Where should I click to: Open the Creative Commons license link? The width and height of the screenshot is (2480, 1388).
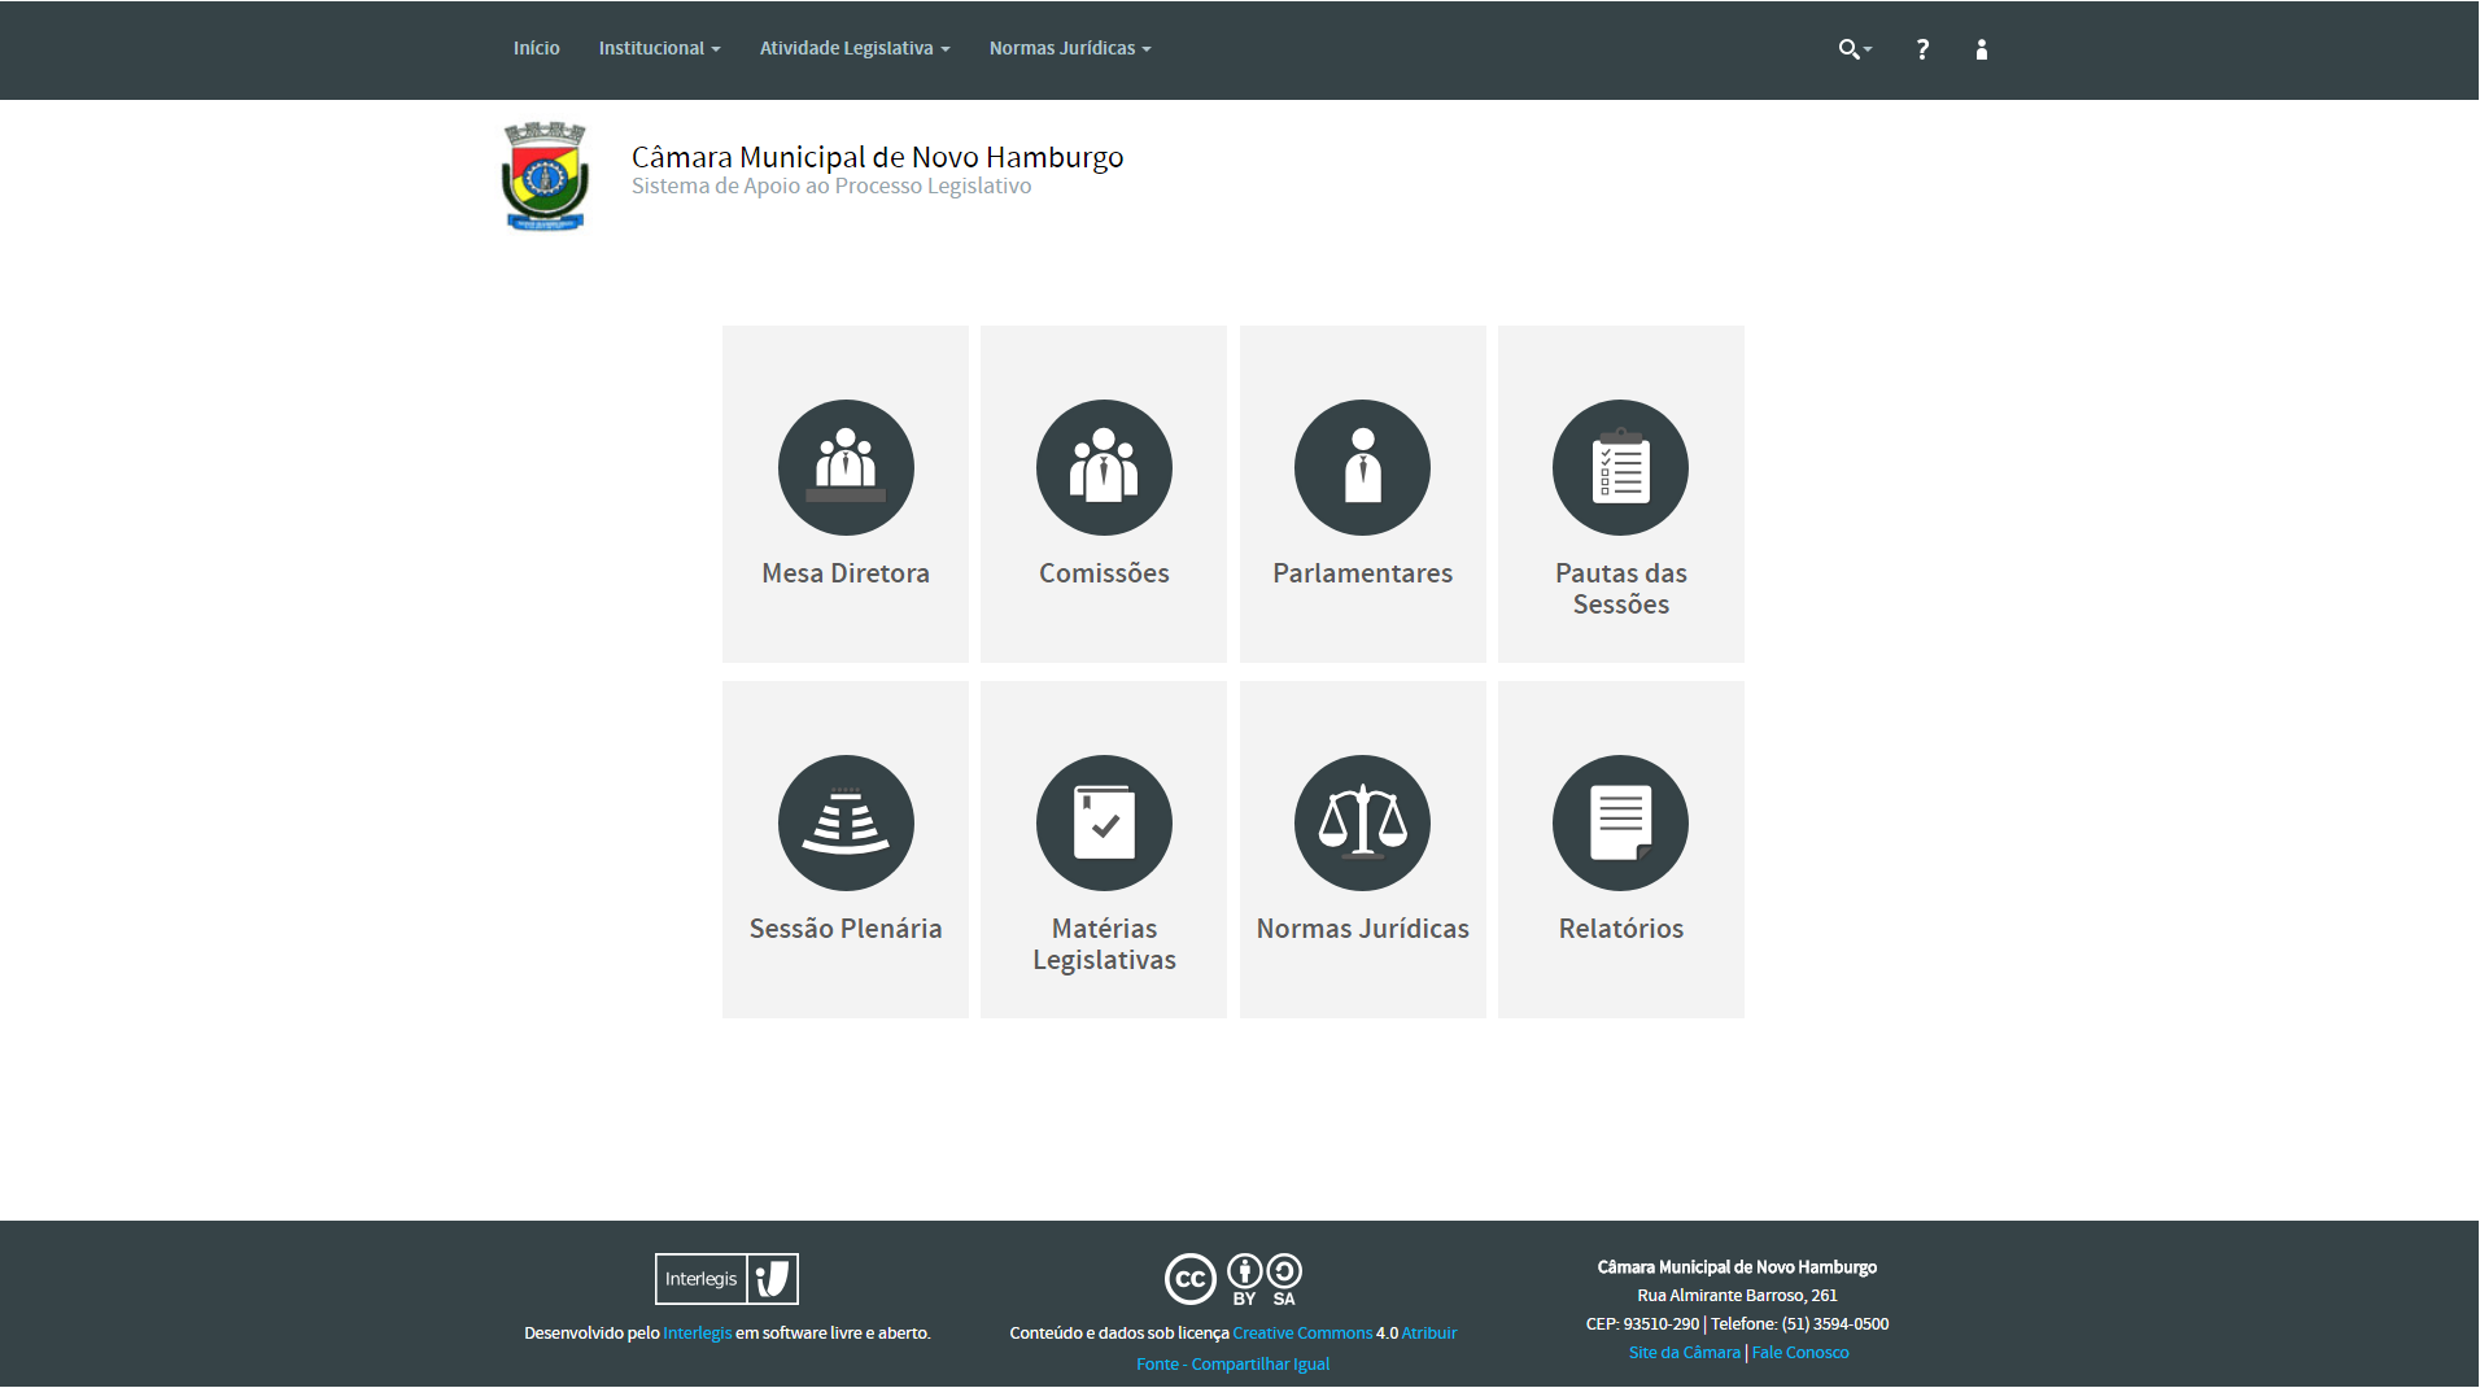click(1301, 1332)
